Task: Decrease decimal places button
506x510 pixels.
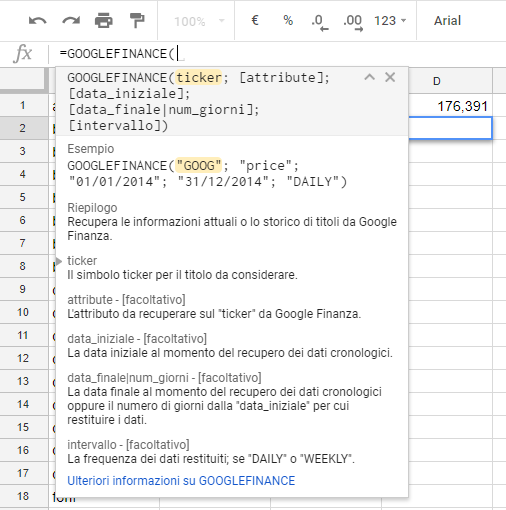Action: 320,22
